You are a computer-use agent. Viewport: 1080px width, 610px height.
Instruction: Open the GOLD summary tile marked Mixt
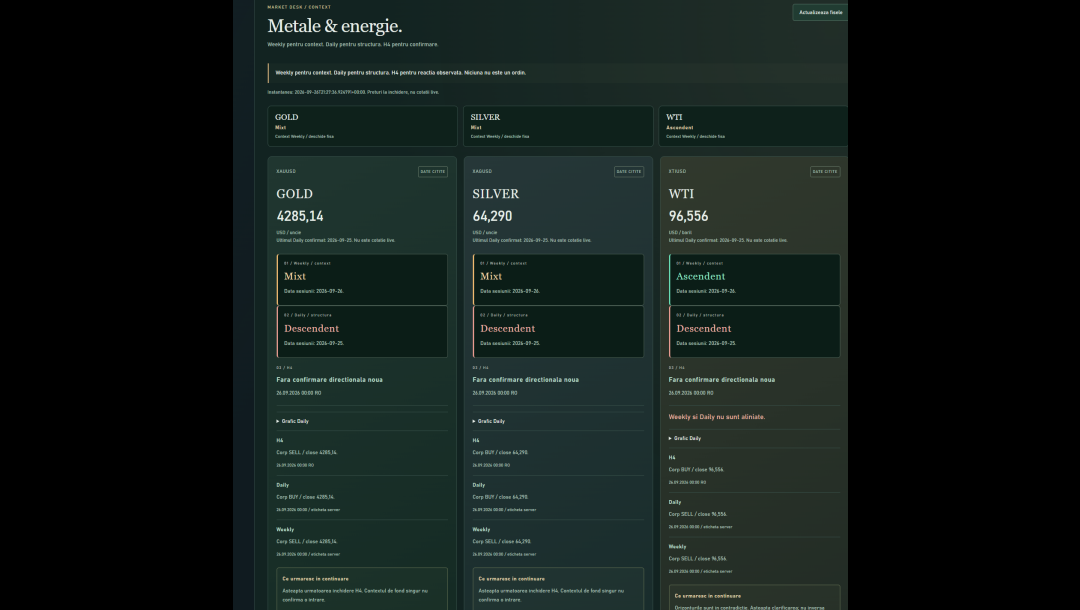(362, 126)
